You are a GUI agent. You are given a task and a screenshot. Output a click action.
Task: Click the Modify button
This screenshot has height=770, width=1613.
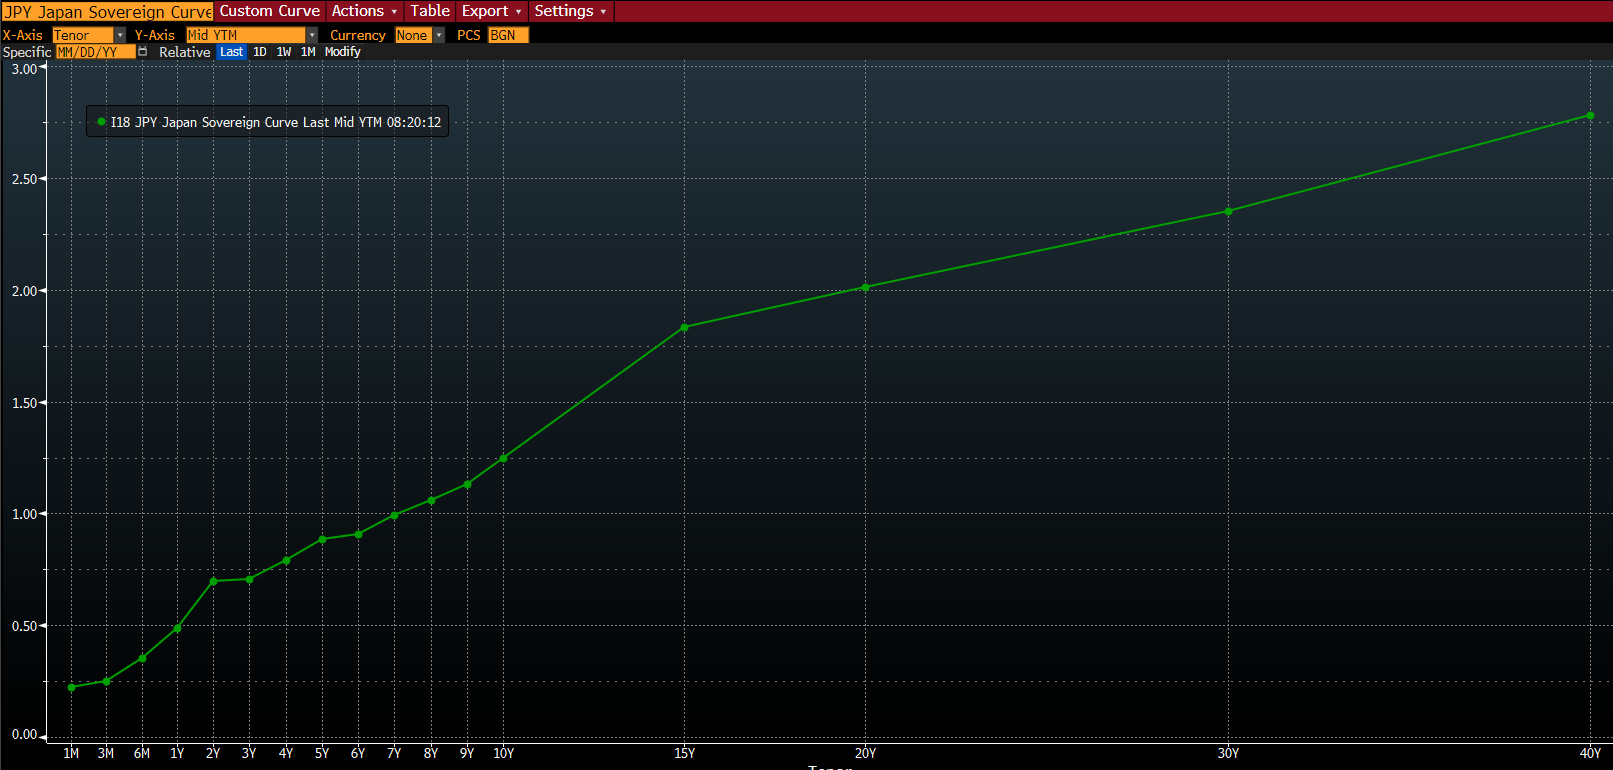(x=342, y=52)
